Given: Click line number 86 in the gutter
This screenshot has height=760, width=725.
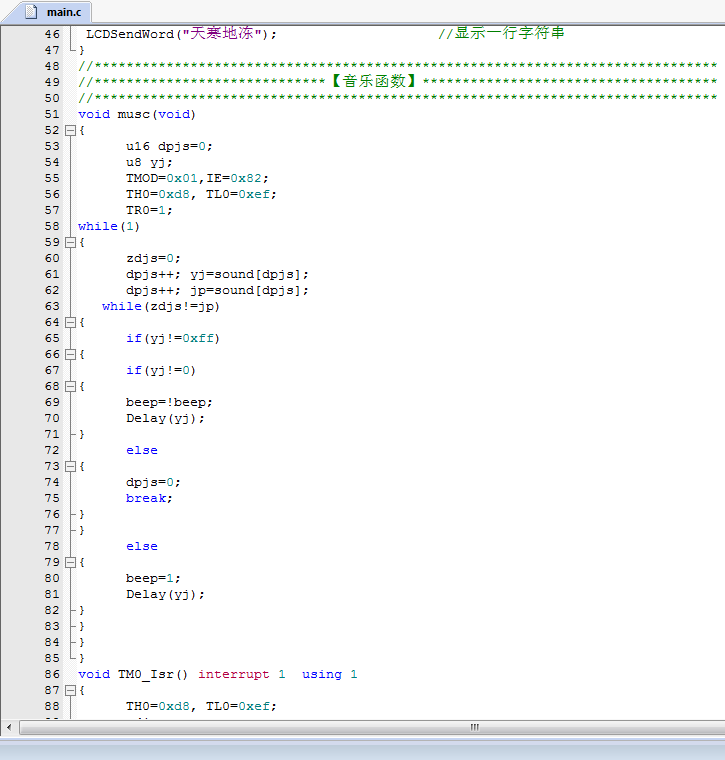Looking at the screenshot, I should [x=51, y=674].
